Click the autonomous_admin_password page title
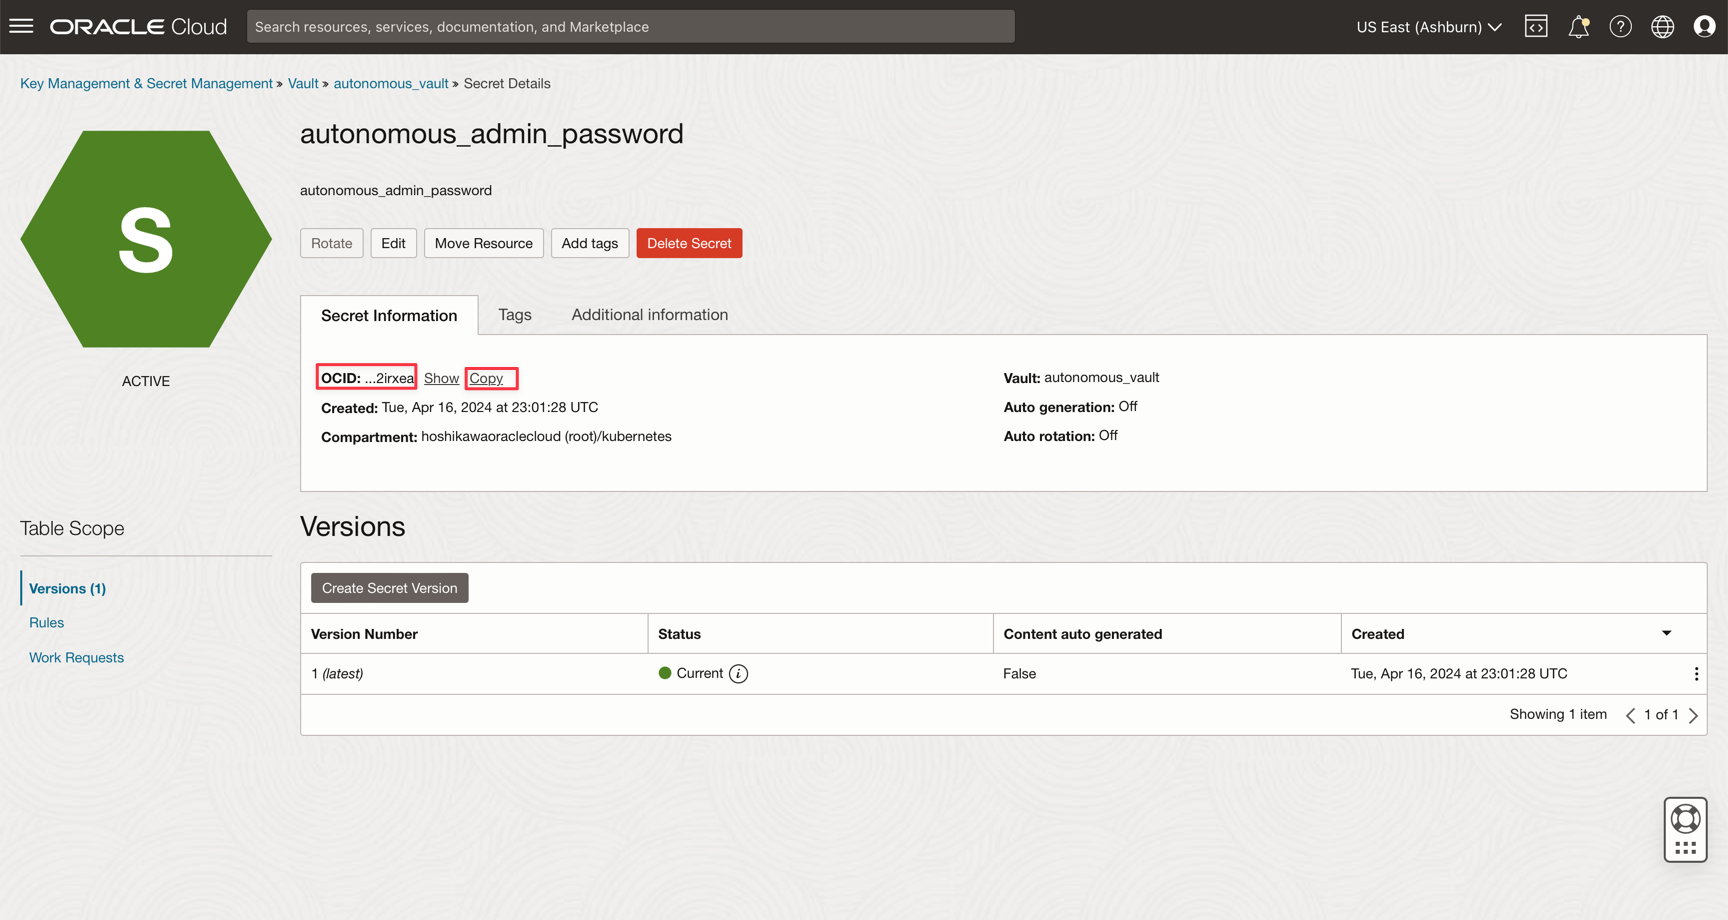1728x920 pixels. pos(492,134)
